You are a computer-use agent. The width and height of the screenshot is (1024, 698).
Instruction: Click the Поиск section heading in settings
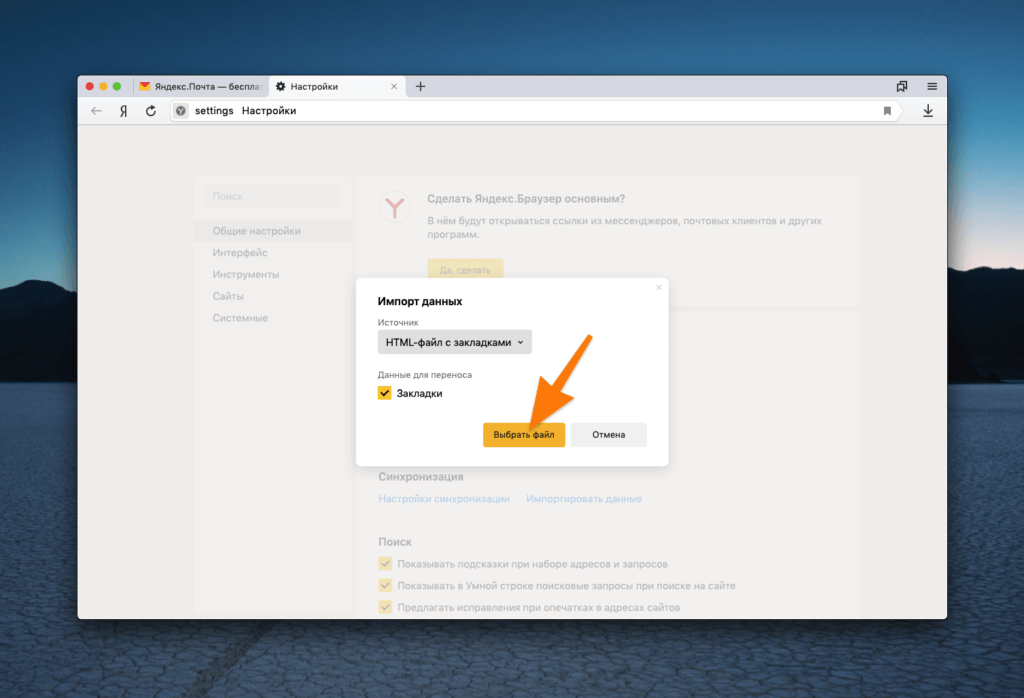coord(395,542)
